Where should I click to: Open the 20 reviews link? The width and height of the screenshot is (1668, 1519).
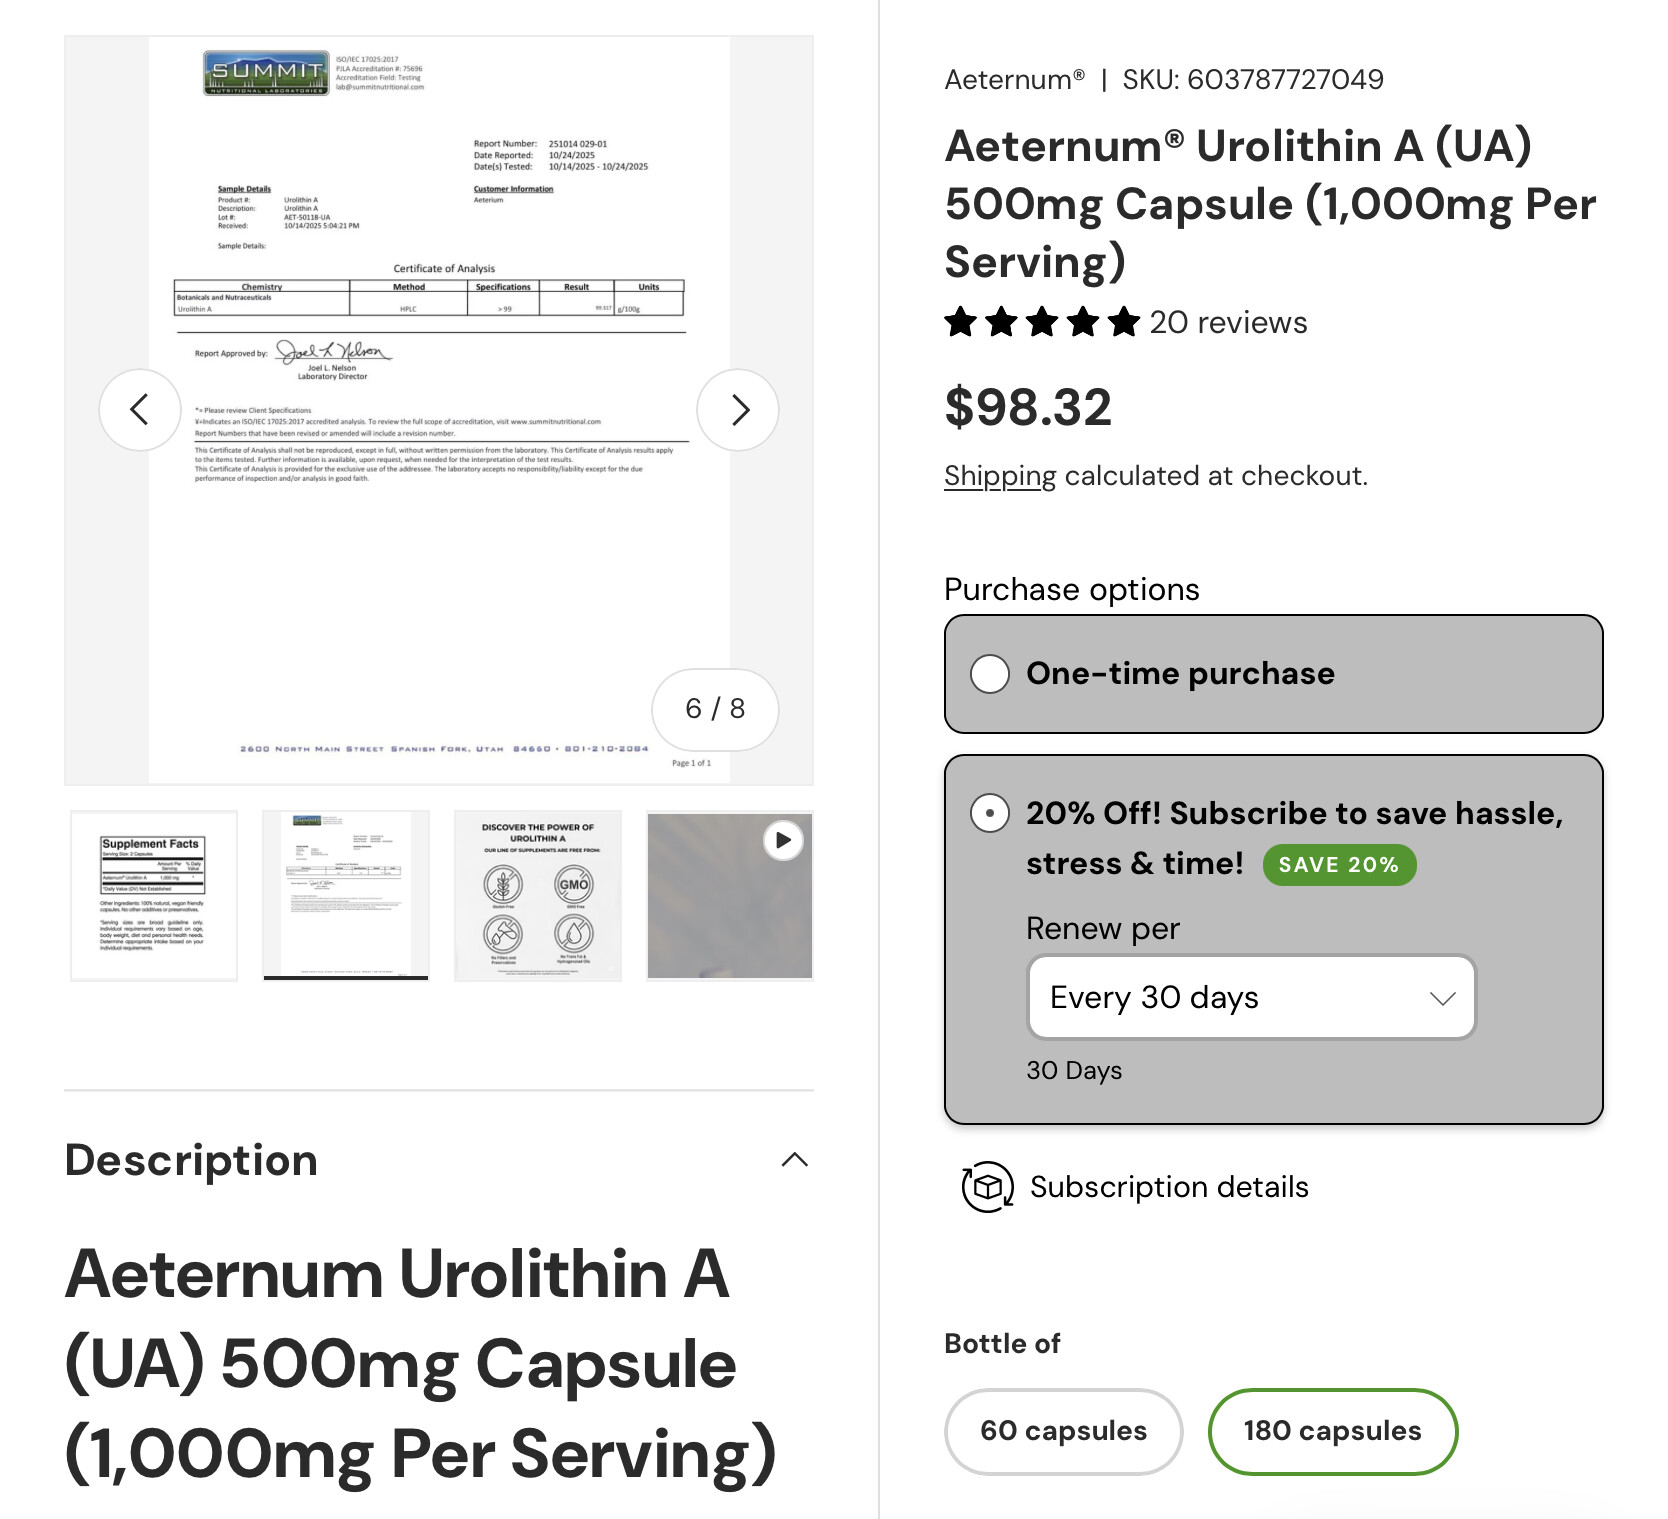1228,322
